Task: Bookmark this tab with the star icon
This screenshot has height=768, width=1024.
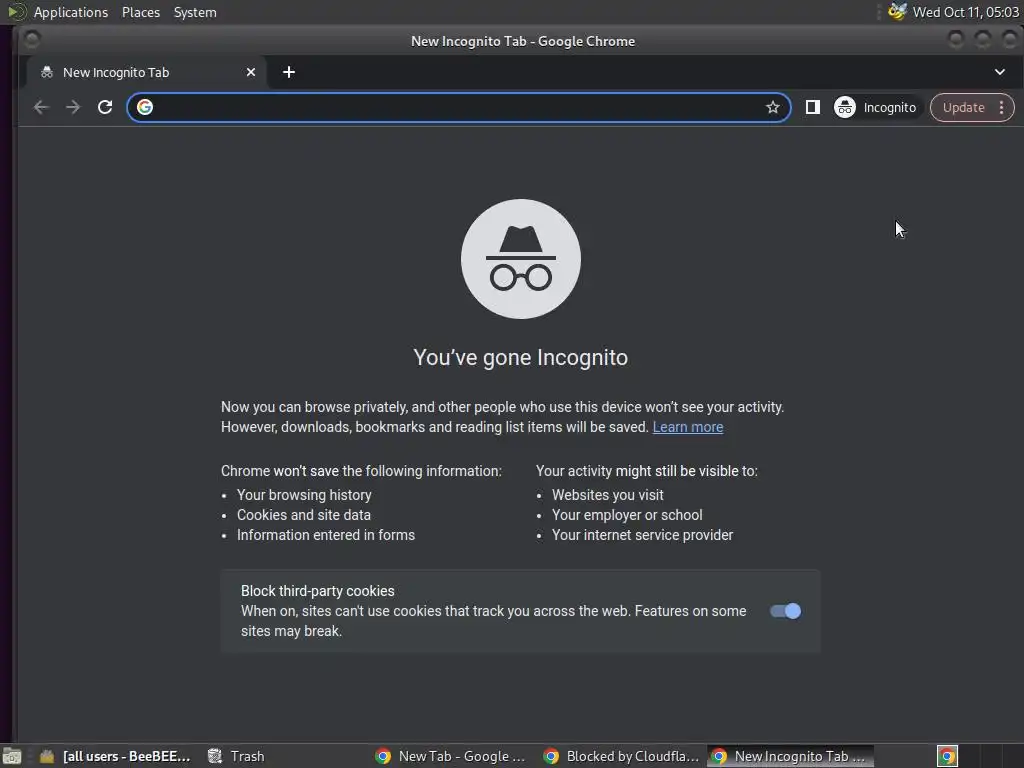Action: 773,107
